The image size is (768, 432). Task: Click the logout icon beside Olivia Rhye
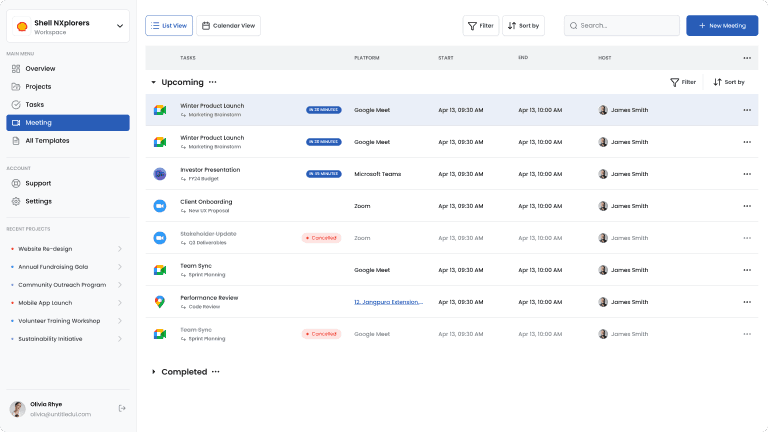[122, 408]
